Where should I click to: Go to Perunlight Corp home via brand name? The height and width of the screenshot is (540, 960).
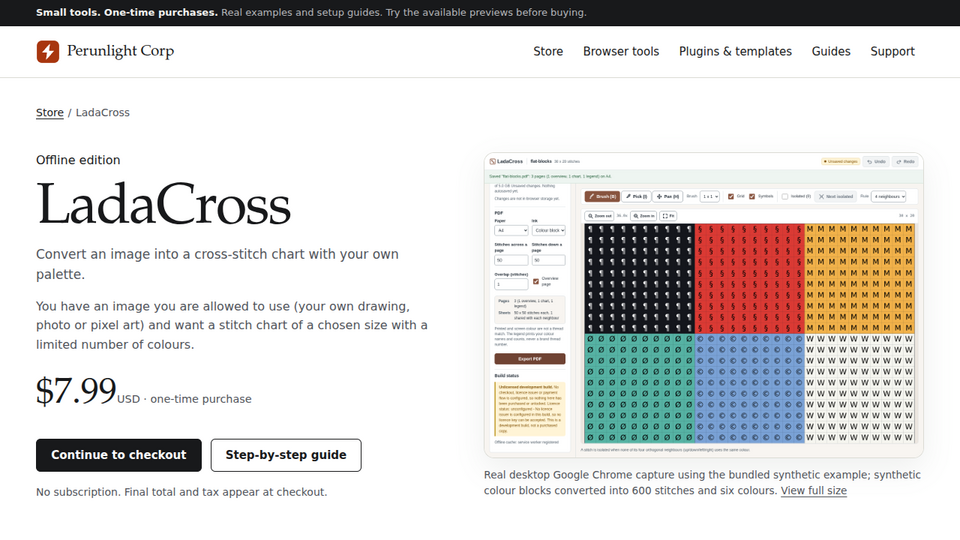click(x=120, y=51)
